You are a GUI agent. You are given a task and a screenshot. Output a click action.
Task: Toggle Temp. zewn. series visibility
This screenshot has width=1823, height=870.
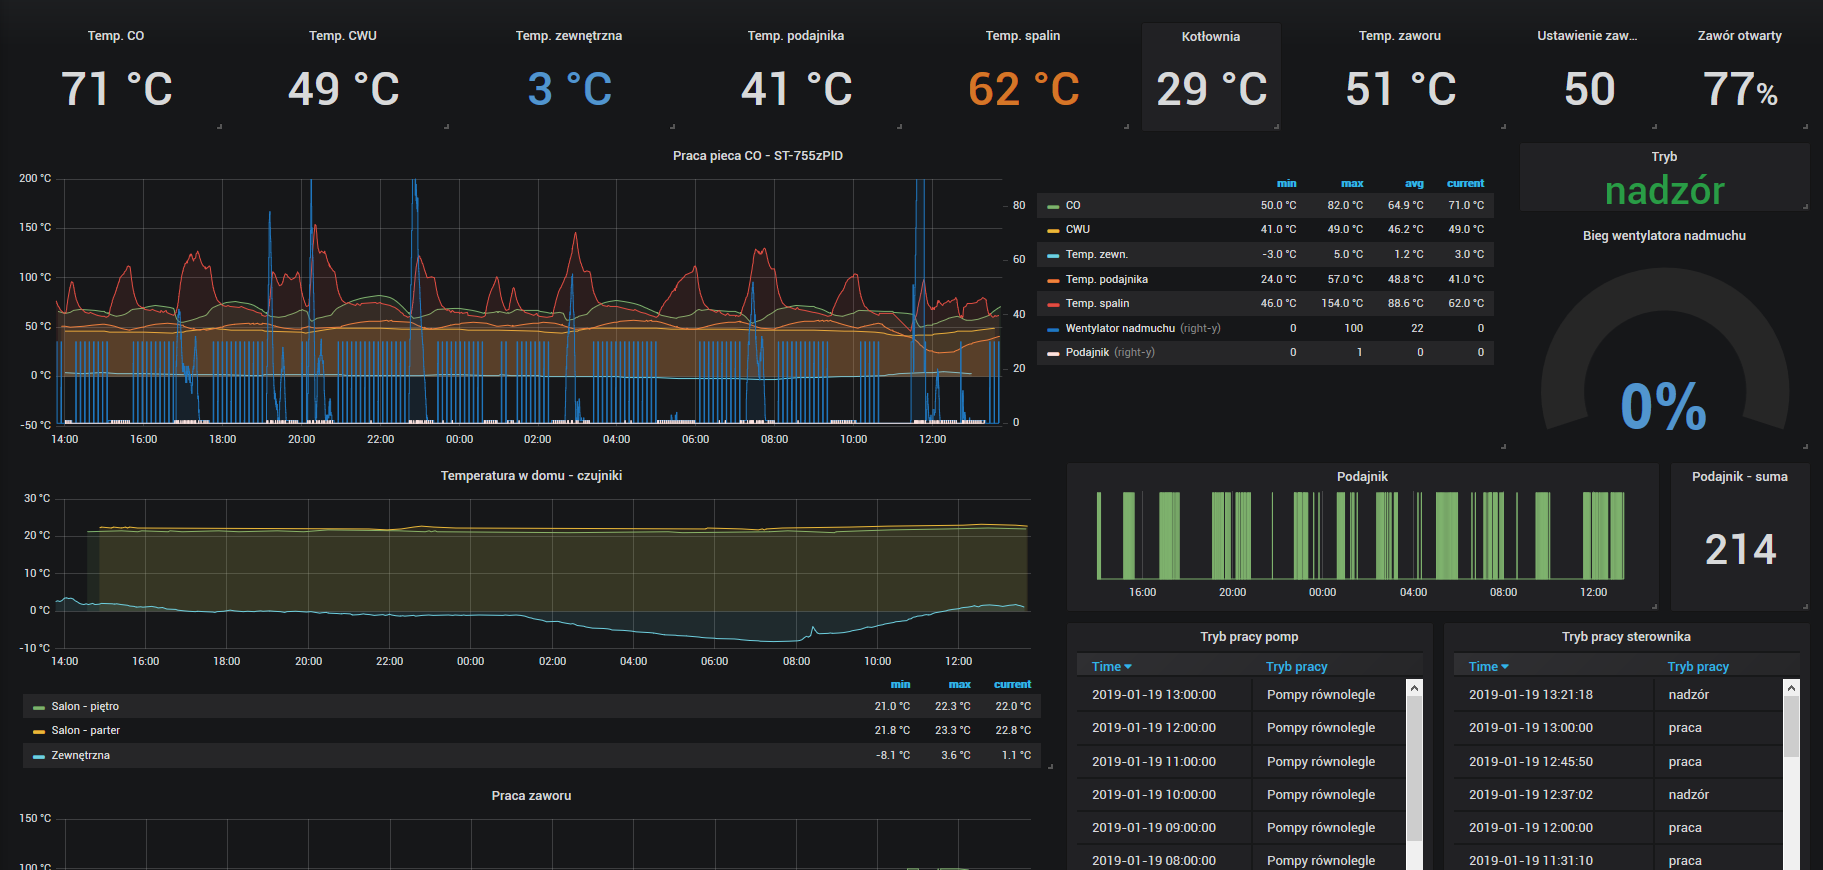pos(1096,254)
